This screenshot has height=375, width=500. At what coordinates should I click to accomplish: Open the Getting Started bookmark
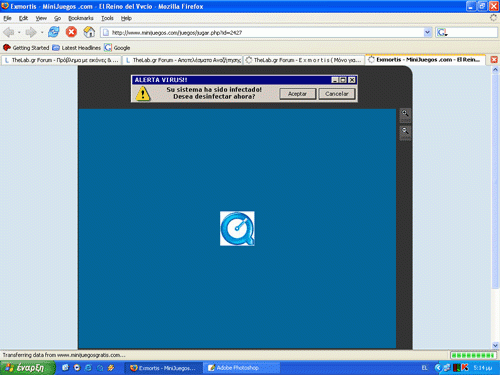(26, 48)
